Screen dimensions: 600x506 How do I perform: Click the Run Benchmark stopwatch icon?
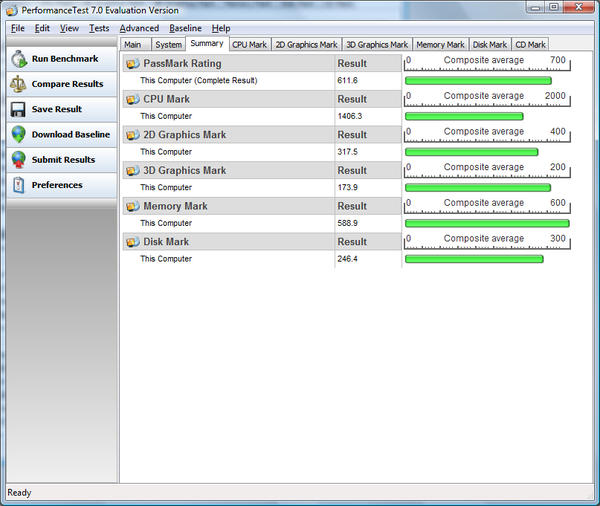click(x=18, y=59)
